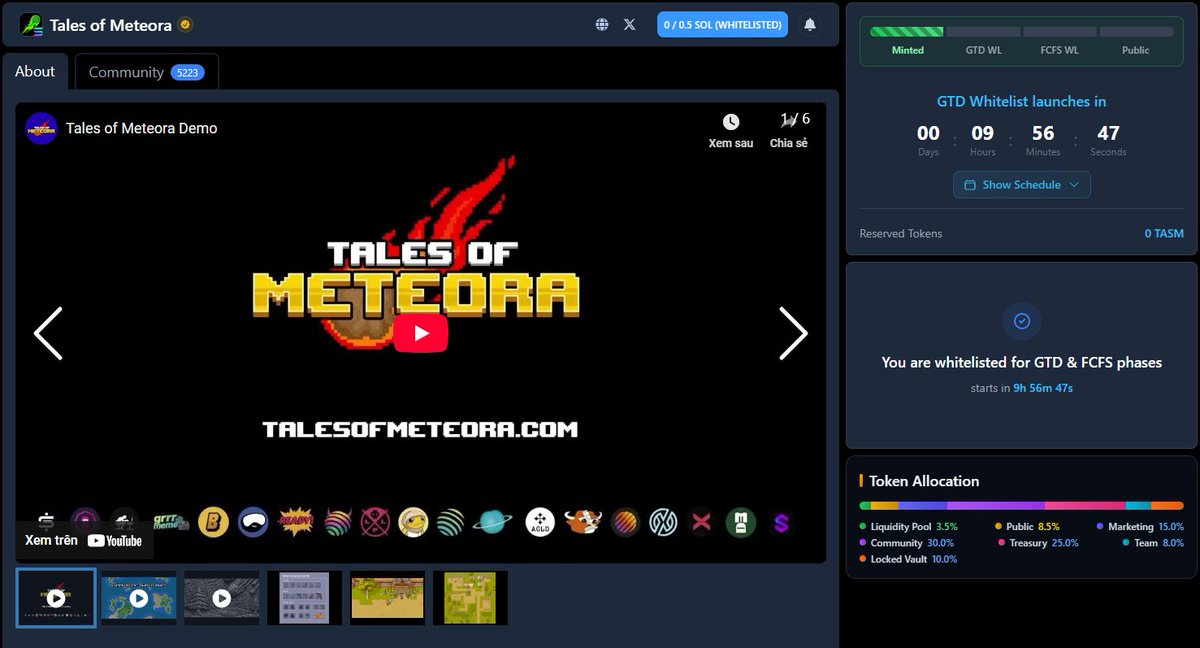Click the 0 TASM reserved tokens value
Screen dimensions: 1200x648
pos(1164,234)
